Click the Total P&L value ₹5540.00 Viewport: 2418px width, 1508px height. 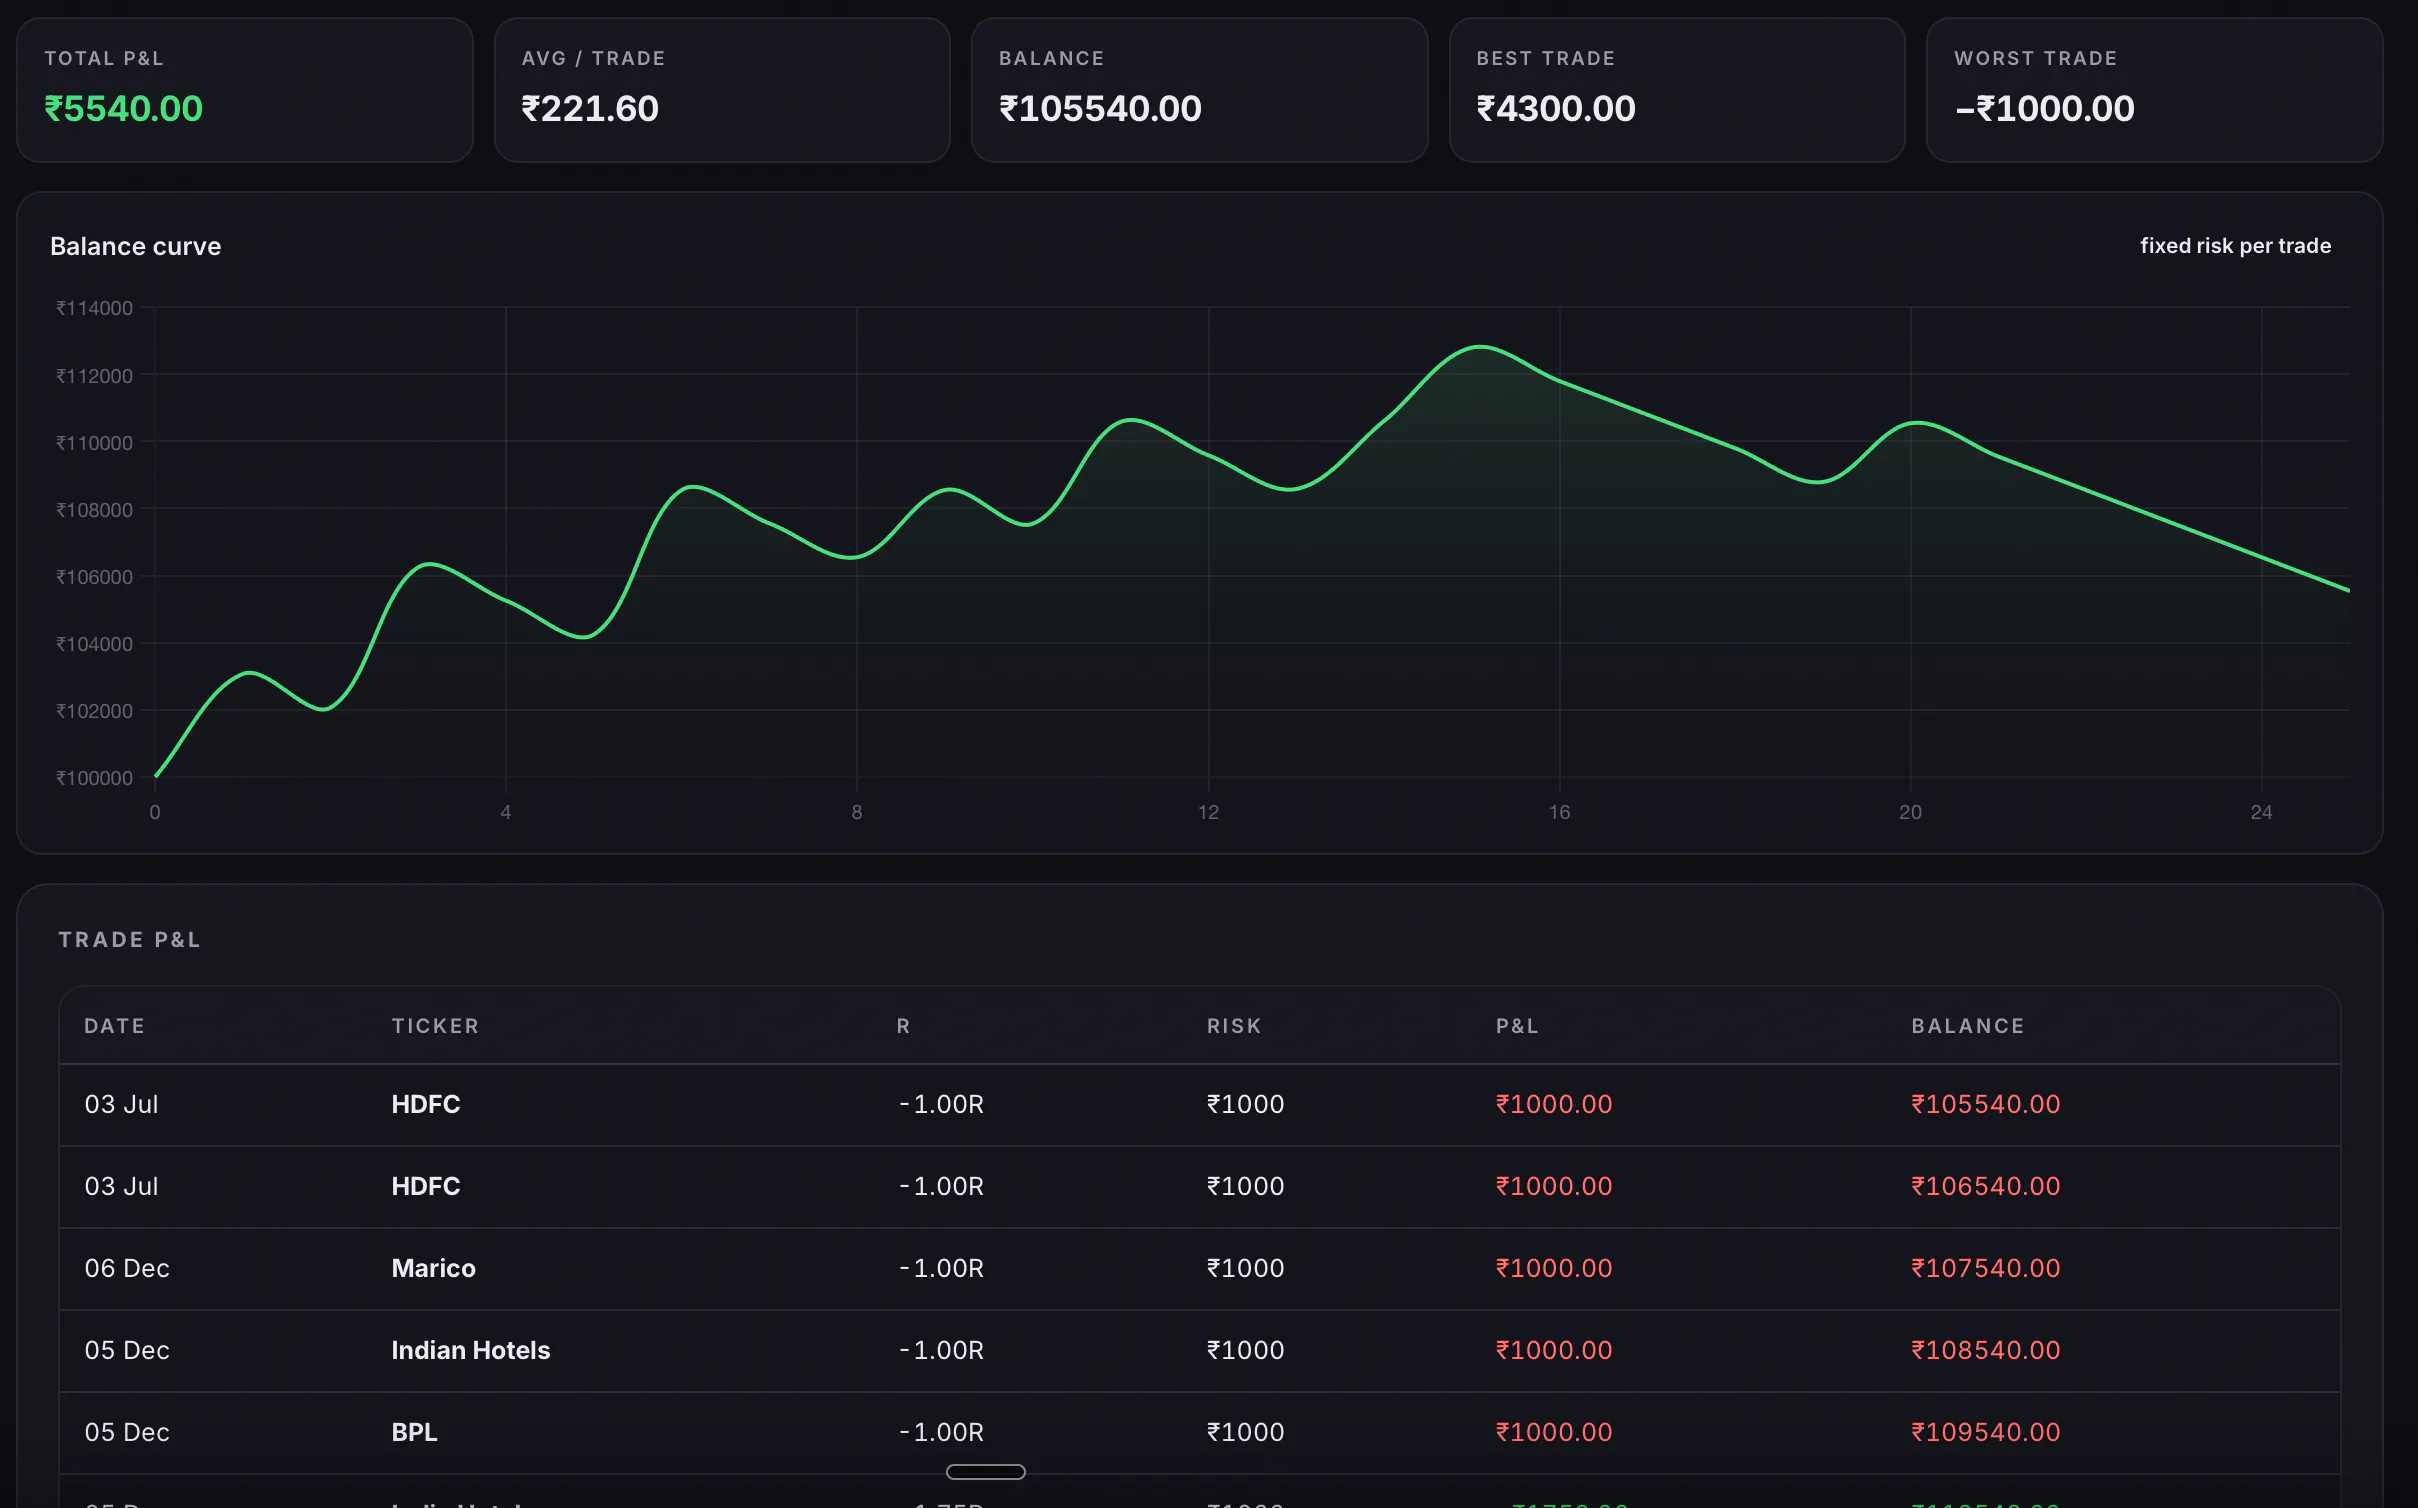point(123,108)
